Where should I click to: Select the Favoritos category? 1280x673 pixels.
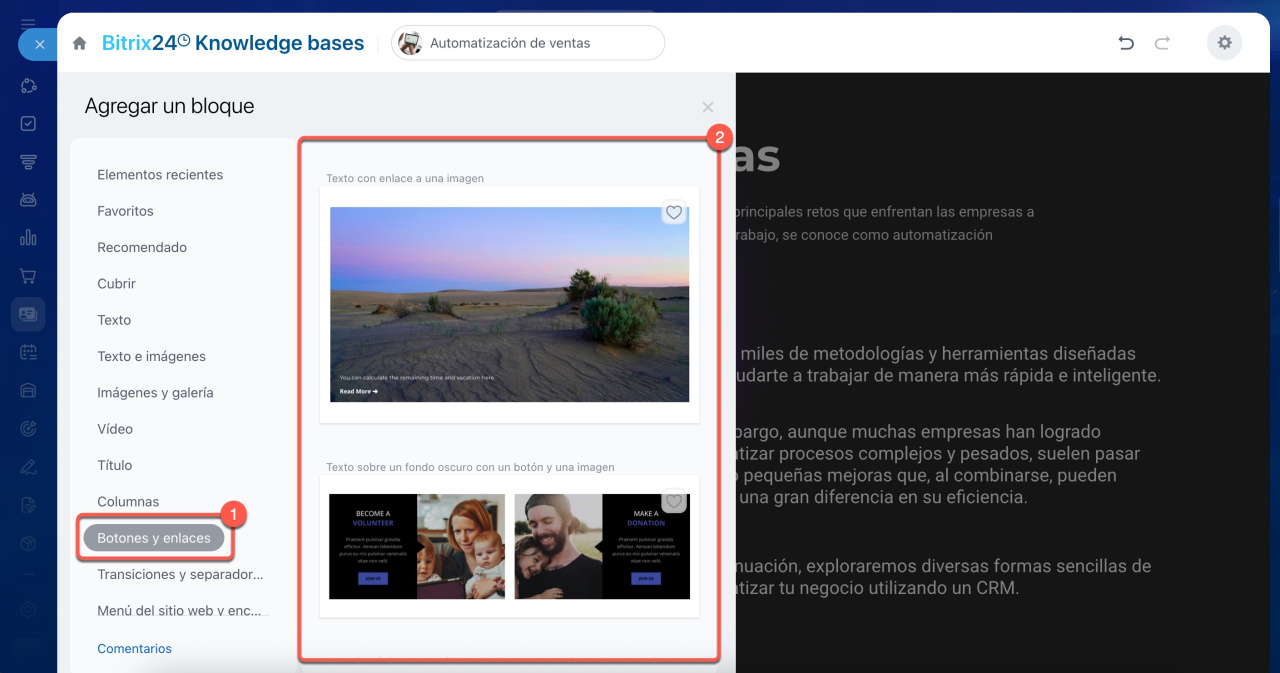point(125,211)
